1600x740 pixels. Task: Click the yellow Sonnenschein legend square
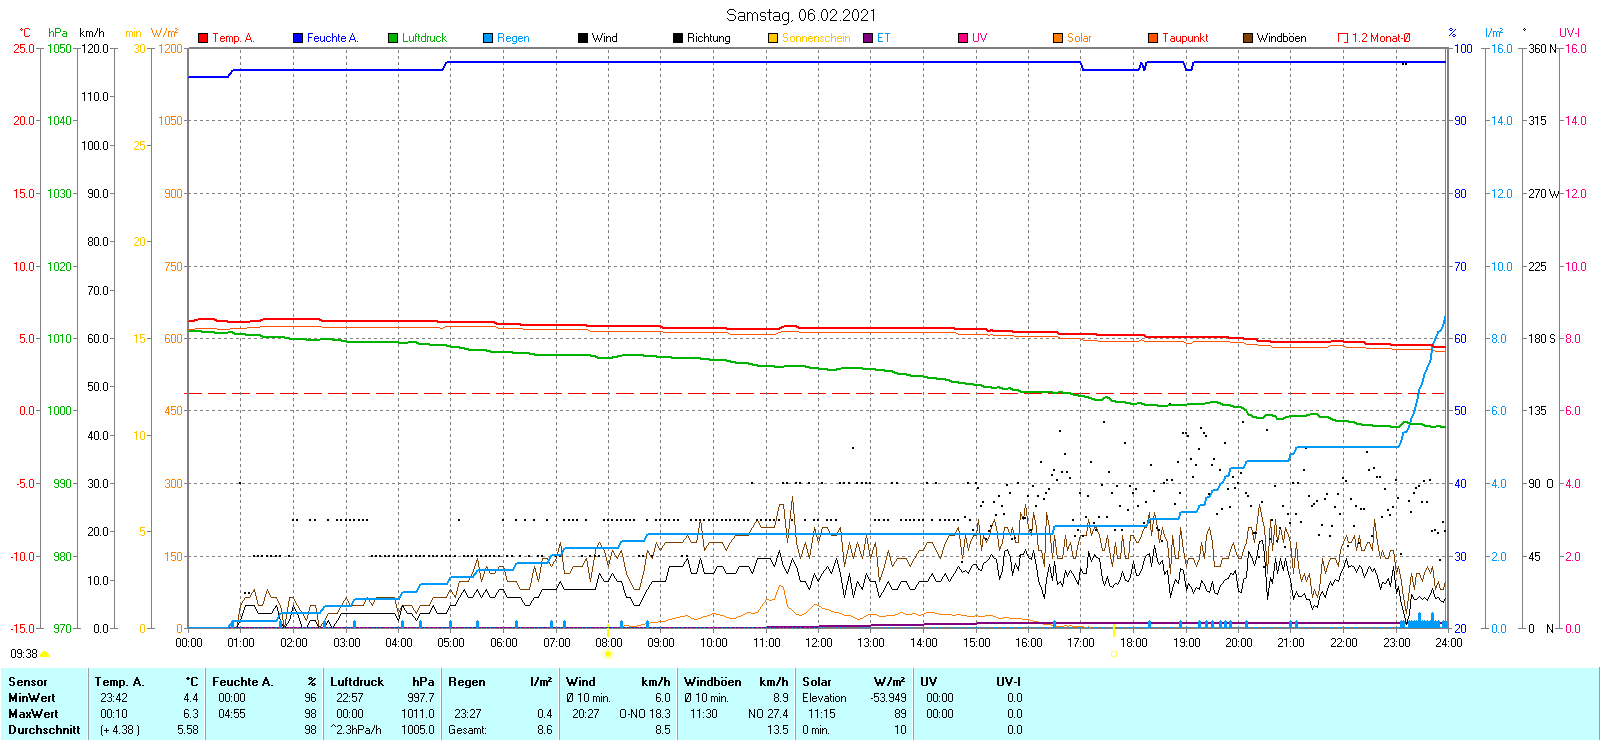[x=773, y=38]
